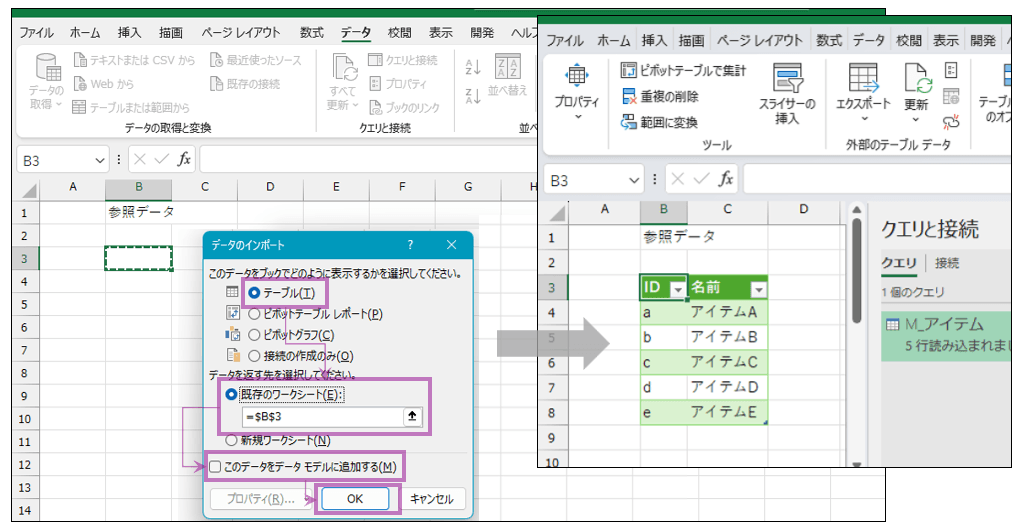Click ピボットテーブルで集計
Screen dimensions: 1021x531
pyautogui.click(x=684, y=70)
